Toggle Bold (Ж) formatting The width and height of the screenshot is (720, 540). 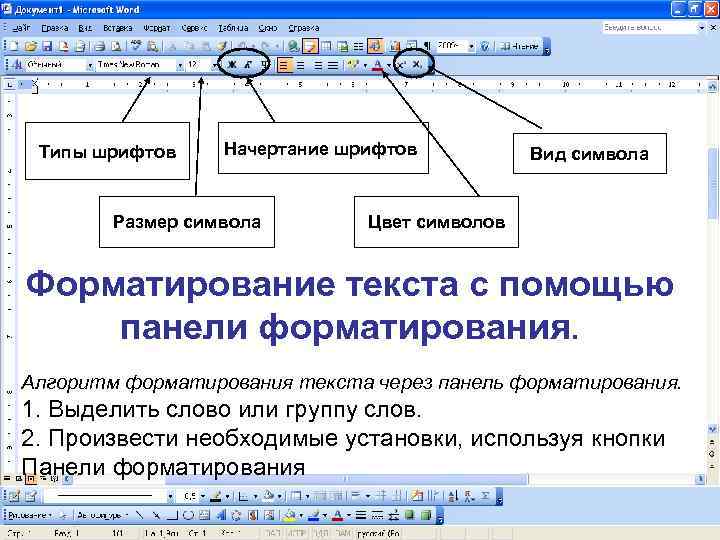(x=232, y=65)
